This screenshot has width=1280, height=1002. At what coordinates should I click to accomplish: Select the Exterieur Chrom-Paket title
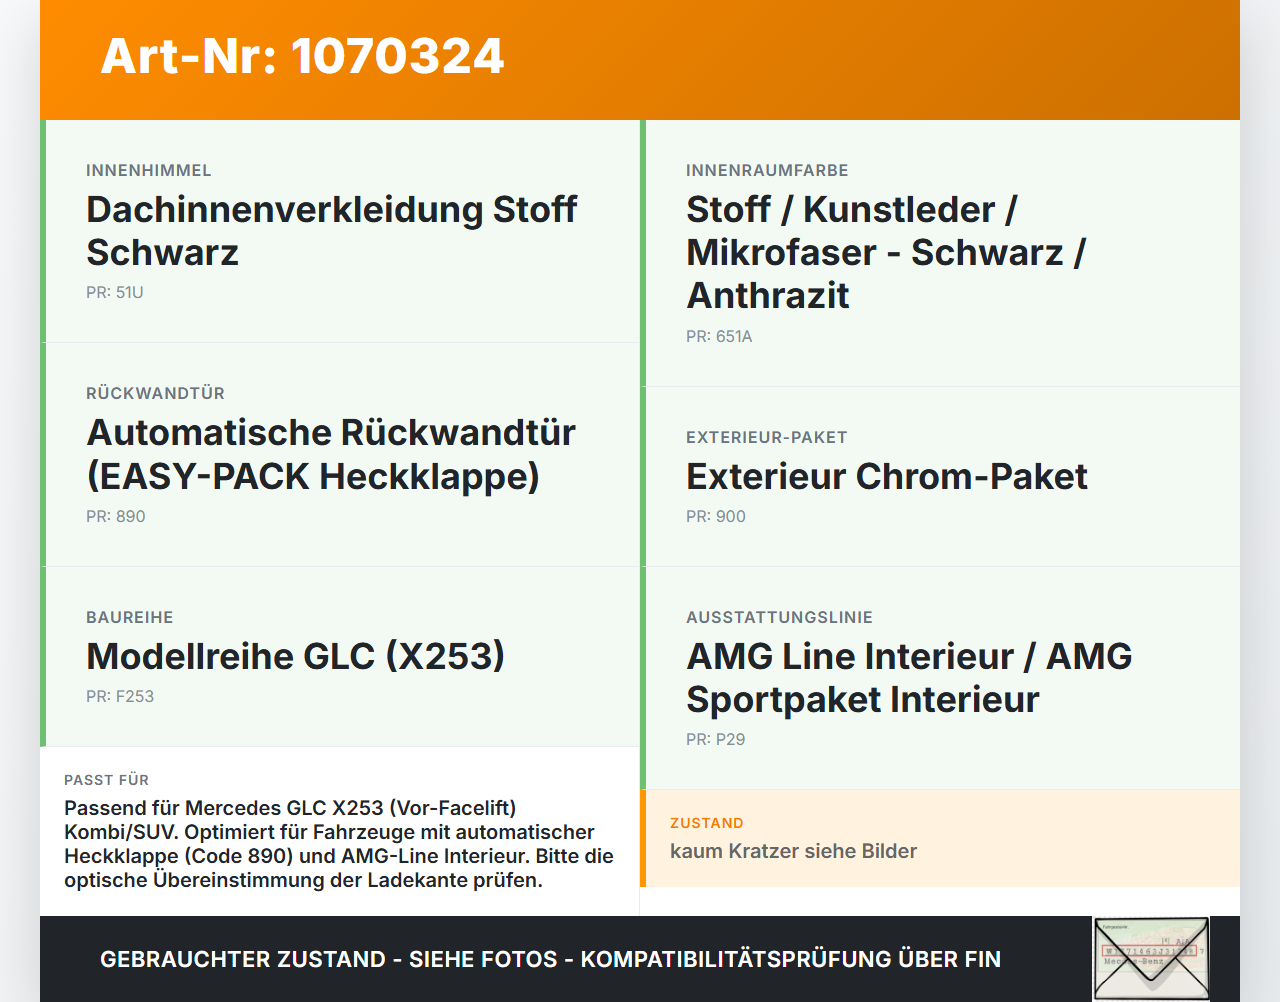pos(887,477)
